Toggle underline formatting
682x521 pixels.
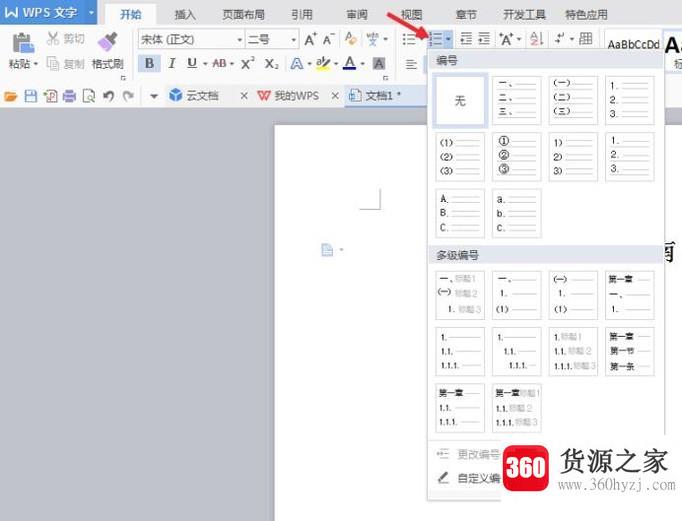(192, 63)
